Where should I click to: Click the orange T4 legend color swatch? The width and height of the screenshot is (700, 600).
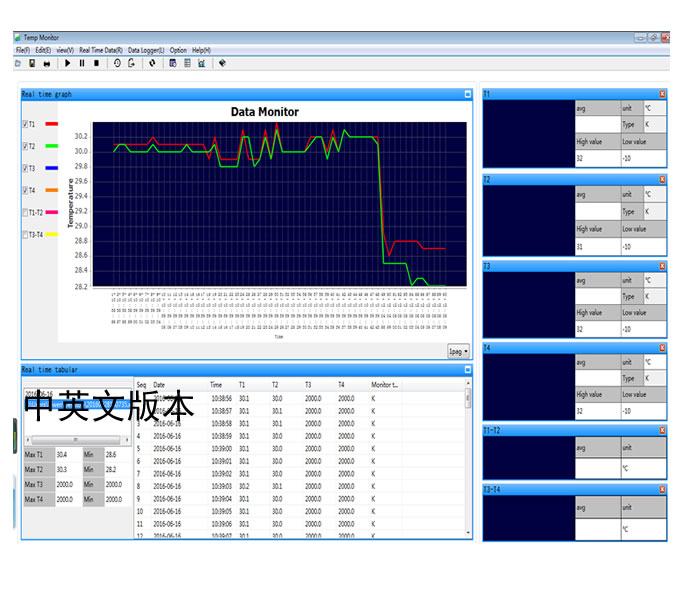tap(52, 190)
